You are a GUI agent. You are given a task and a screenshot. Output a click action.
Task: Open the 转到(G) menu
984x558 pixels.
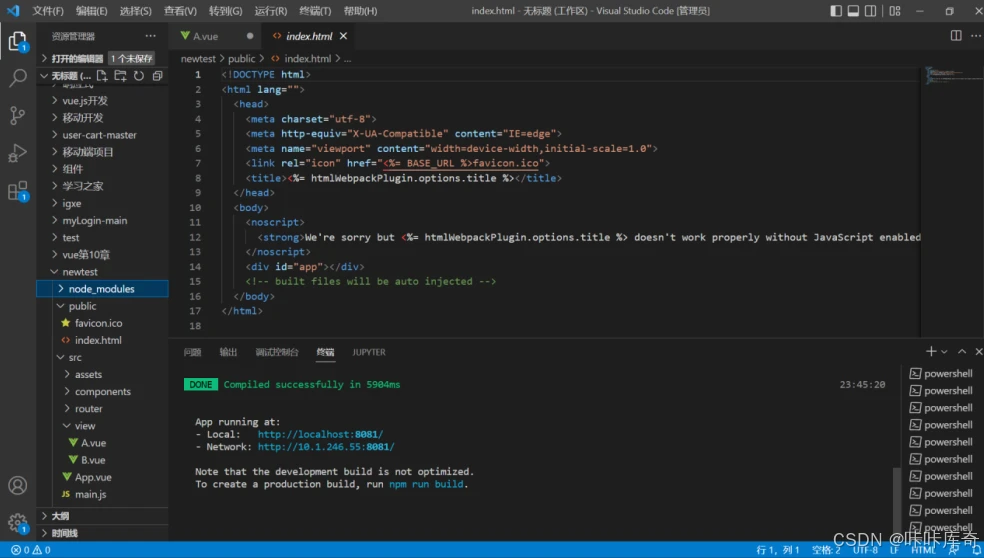[x=226, y=11]
